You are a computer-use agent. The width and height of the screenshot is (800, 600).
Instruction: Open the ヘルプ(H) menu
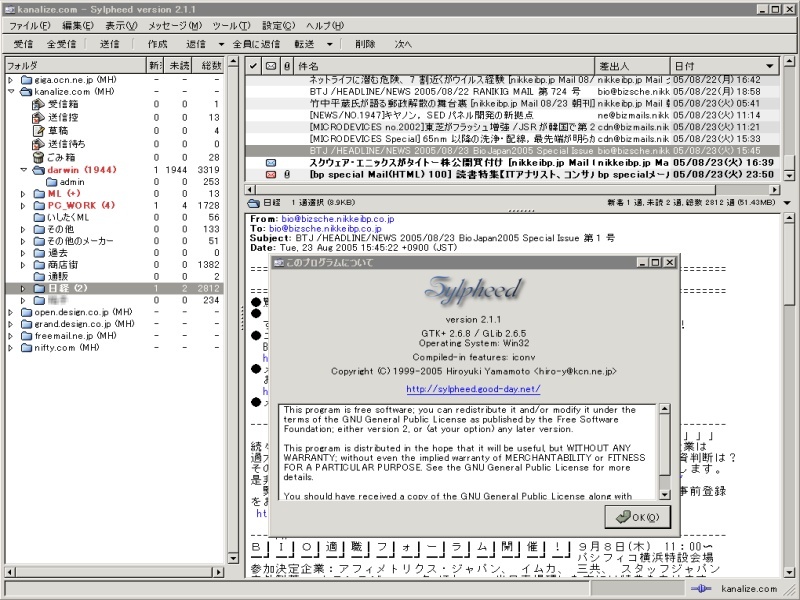point(325,26)
